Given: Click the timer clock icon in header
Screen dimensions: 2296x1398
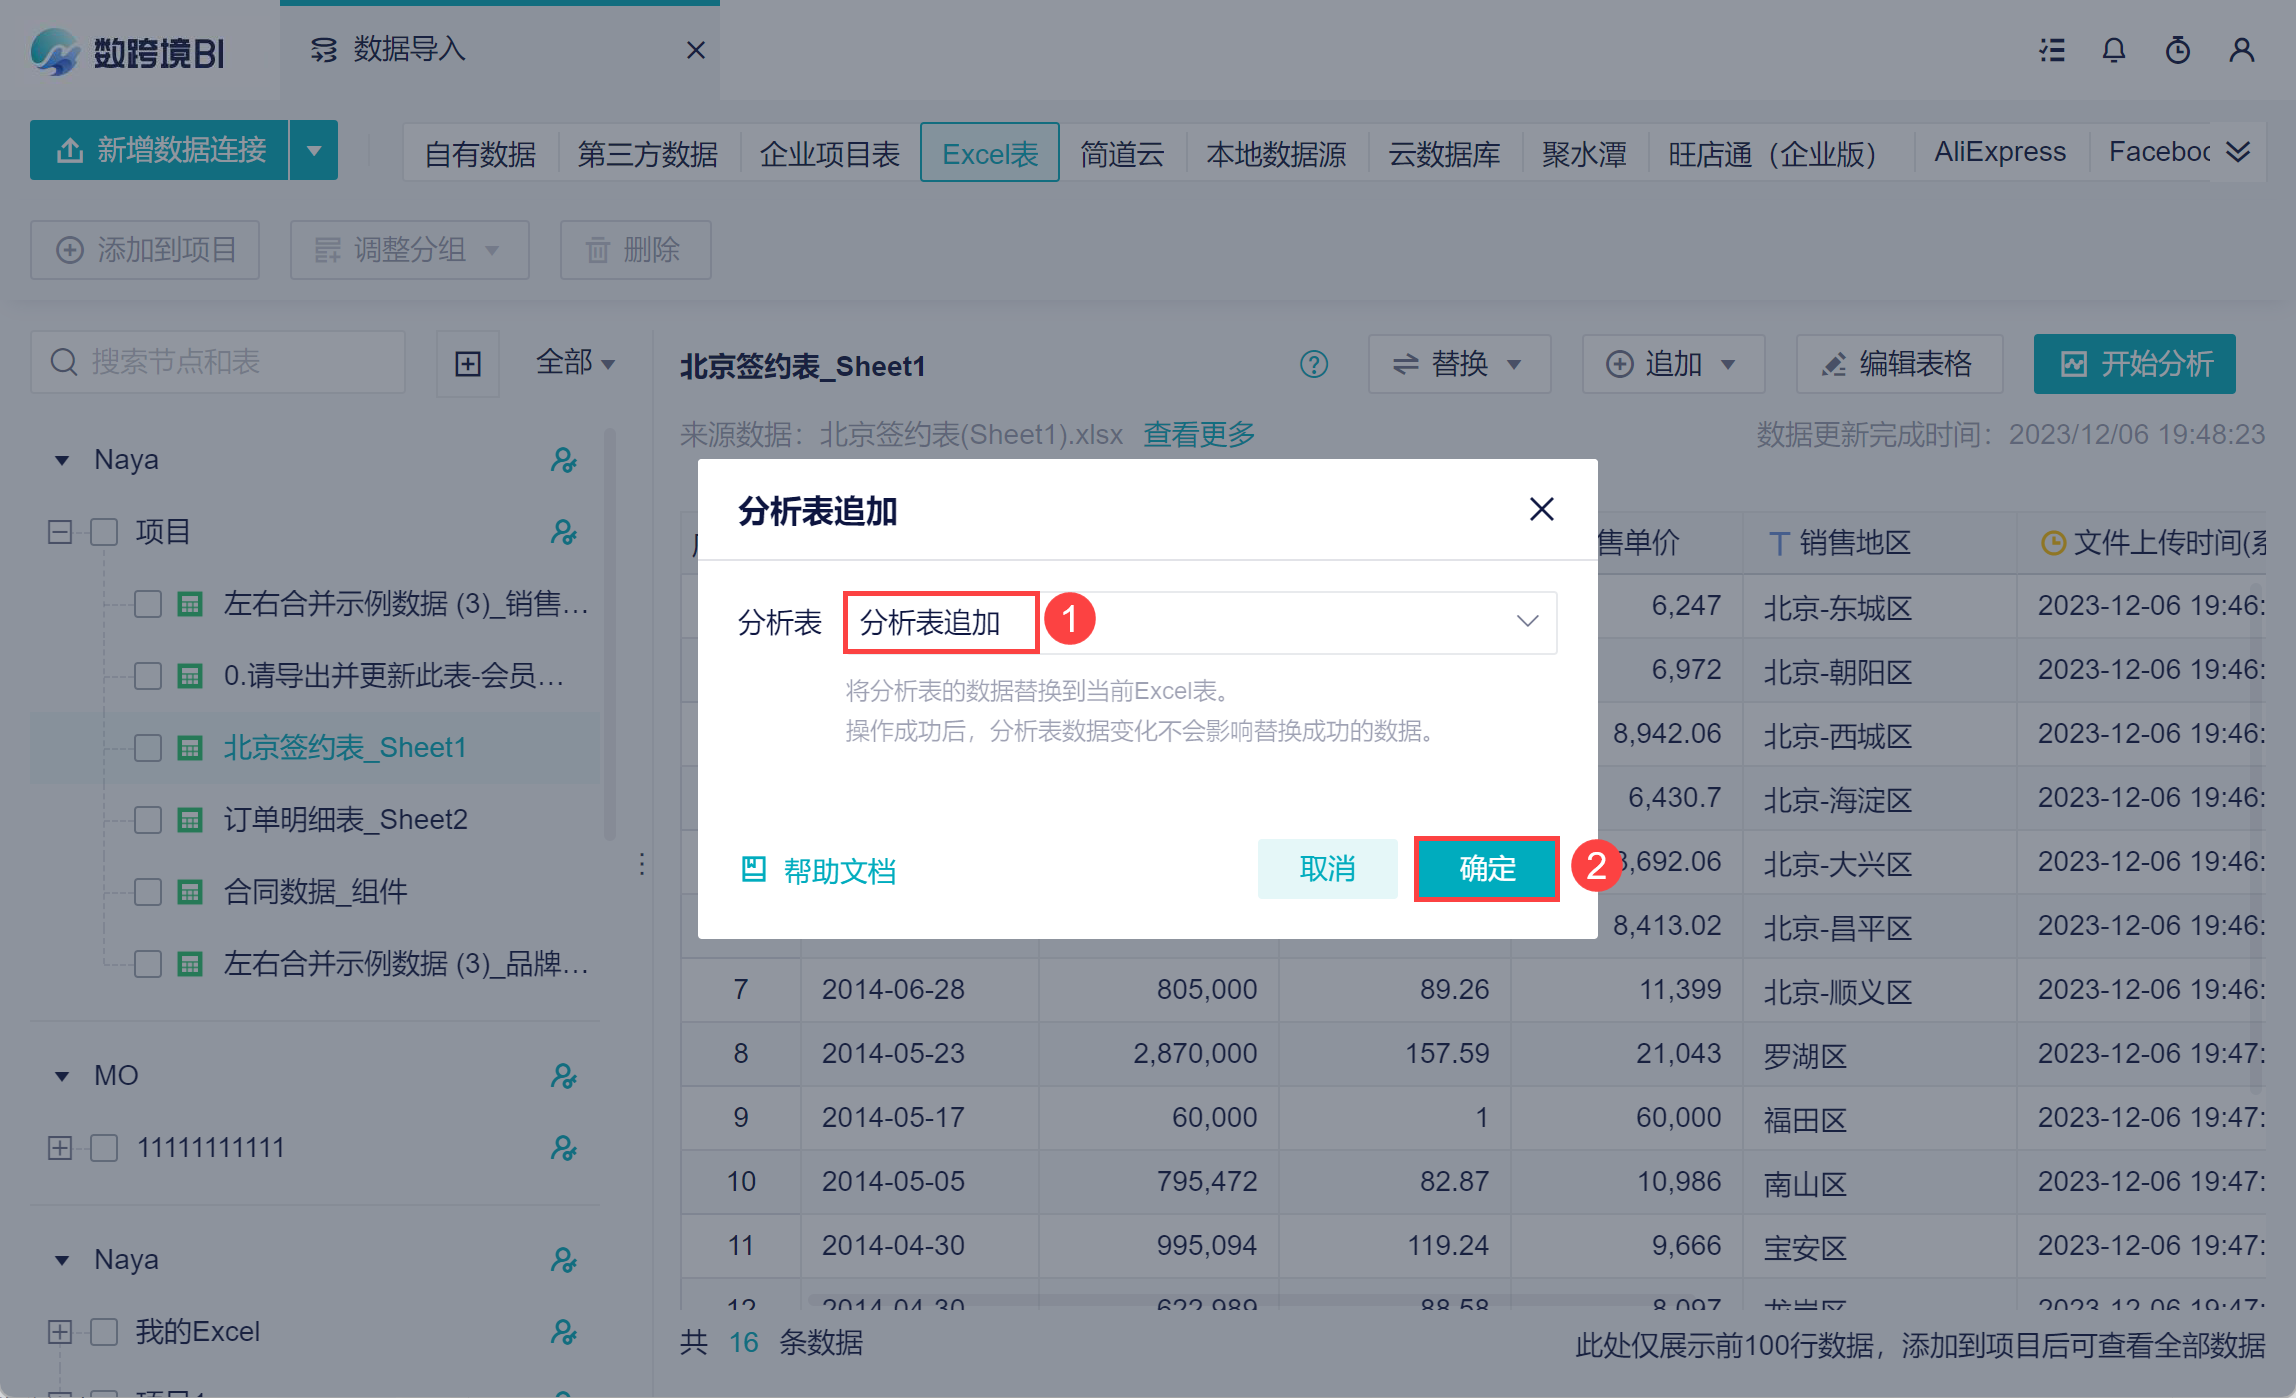Looking at the screenshot, I should pyautogui.click(x=2177, y=50).
